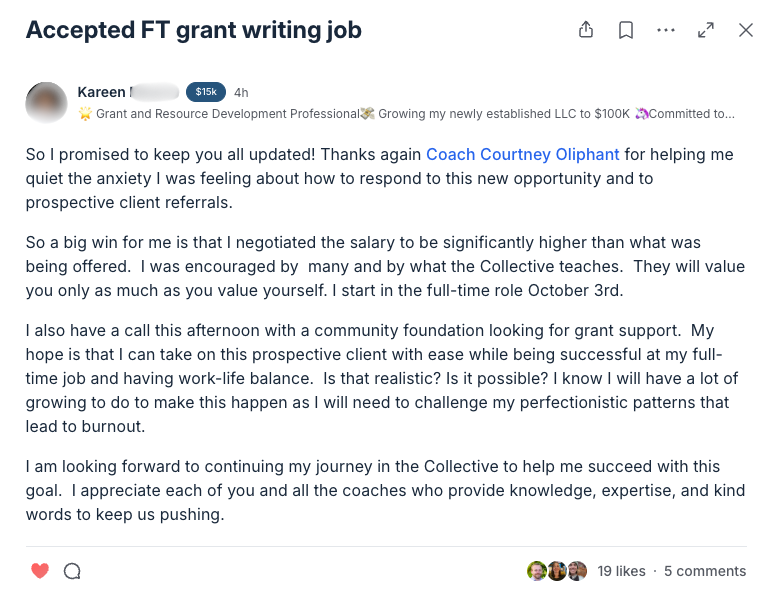Bookmark this post
Screen dimensions: 777x602
tap(626, 30)
